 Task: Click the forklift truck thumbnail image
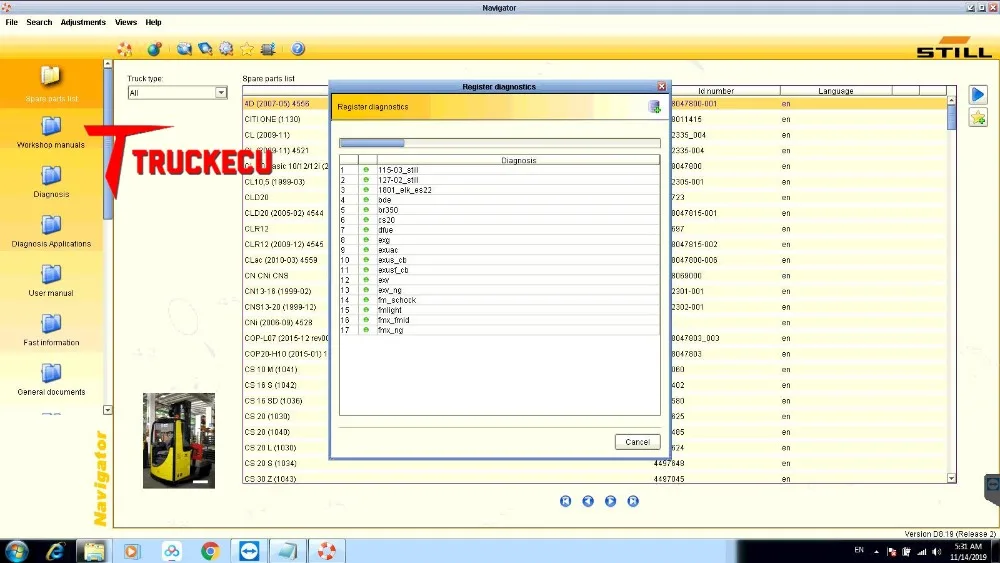pos(179,441)
